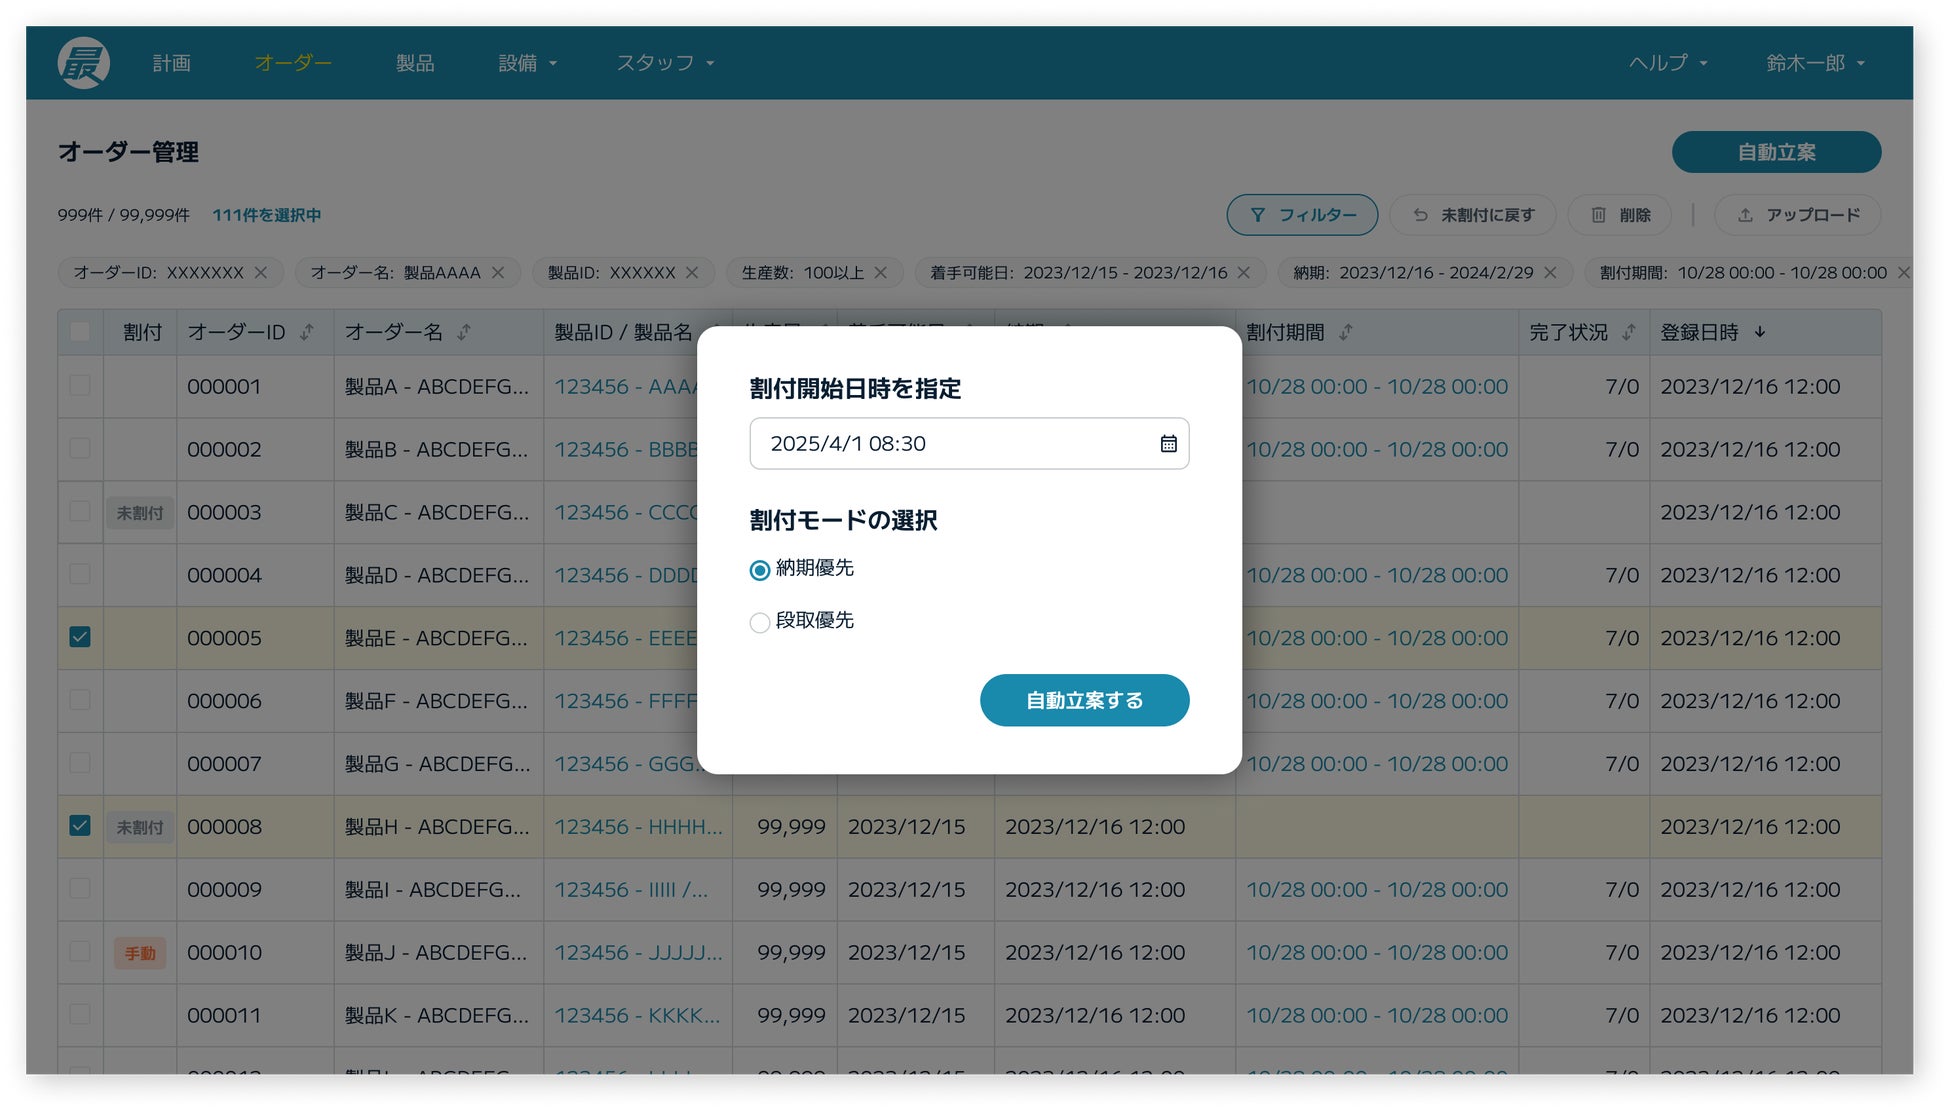The width and height of the screenshot is (1950, 1111).
Task: Open the 製品 navigation item
Action: (x=415, y=63)
